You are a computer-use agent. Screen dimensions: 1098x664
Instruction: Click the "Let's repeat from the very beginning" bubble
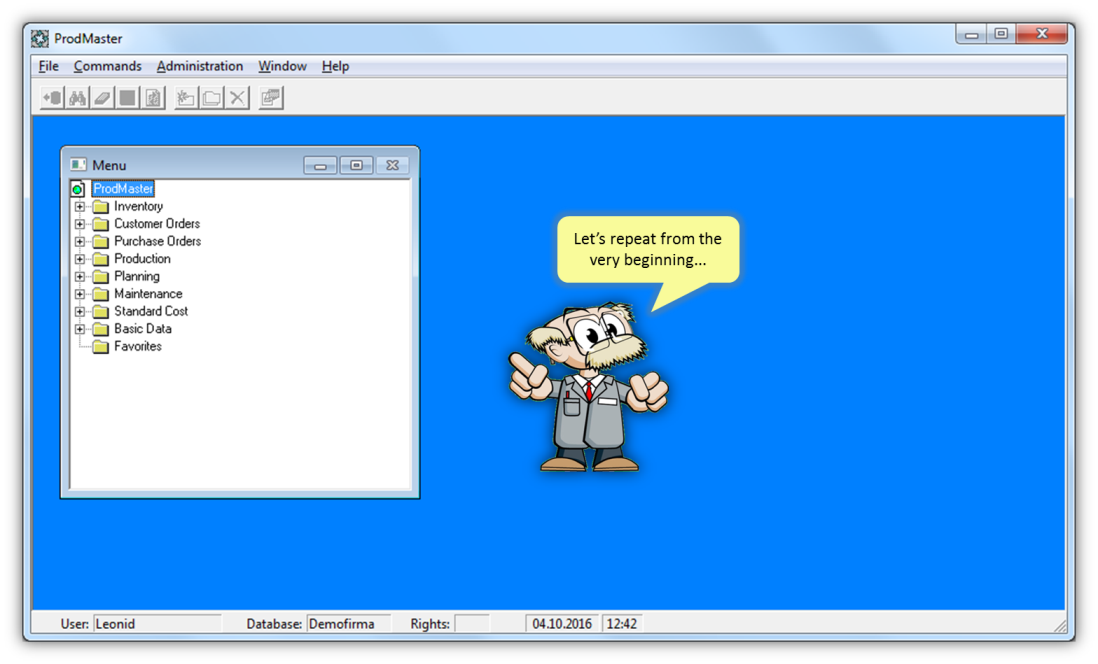[x=648, y=249]
